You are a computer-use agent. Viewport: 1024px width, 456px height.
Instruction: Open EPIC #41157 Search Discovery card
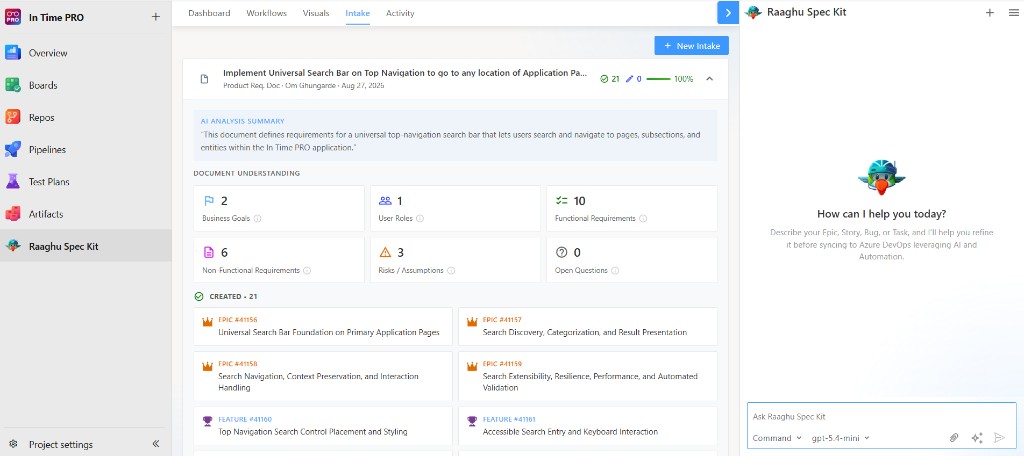588,327
